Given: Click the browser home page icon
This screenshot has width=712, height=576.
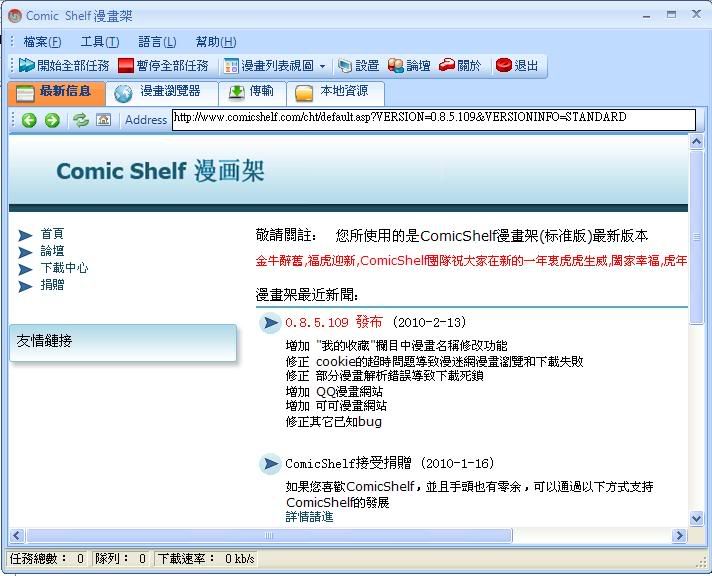Looking at the screenshot, I should pyautogui.click(x=103, y=120).
